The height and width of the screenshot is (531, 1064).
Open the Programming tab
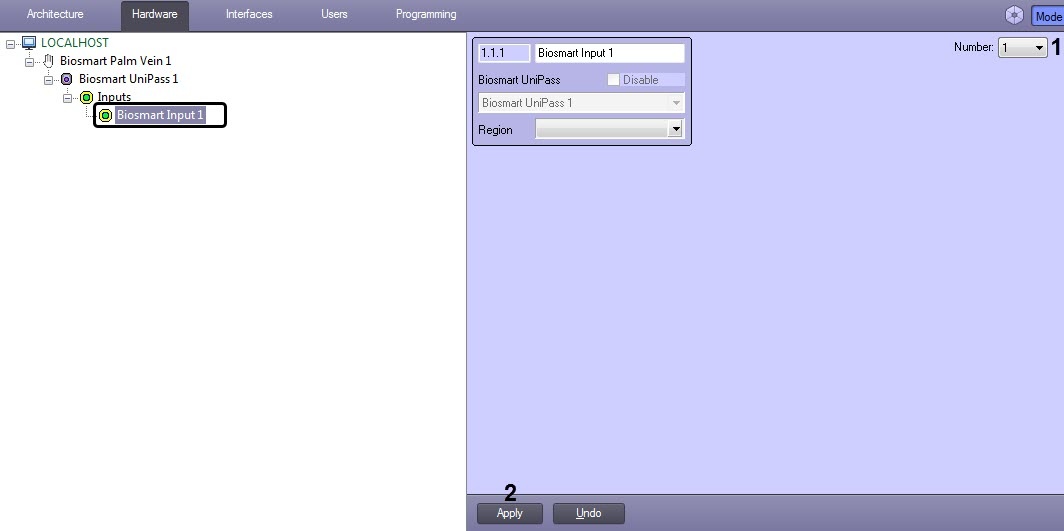pos(426,14)
